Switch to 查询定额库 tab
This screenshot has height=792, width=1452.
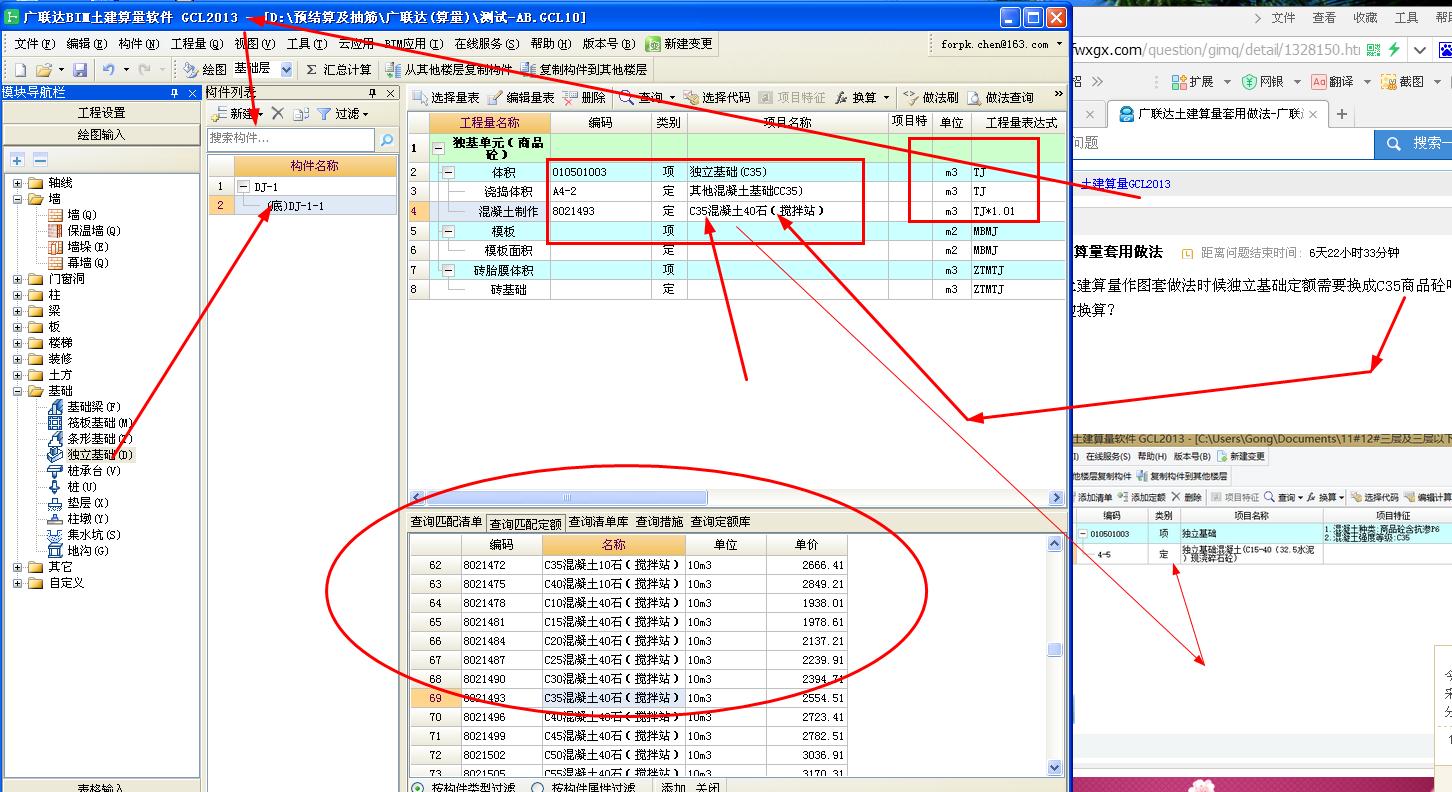[x=720, y=522]
